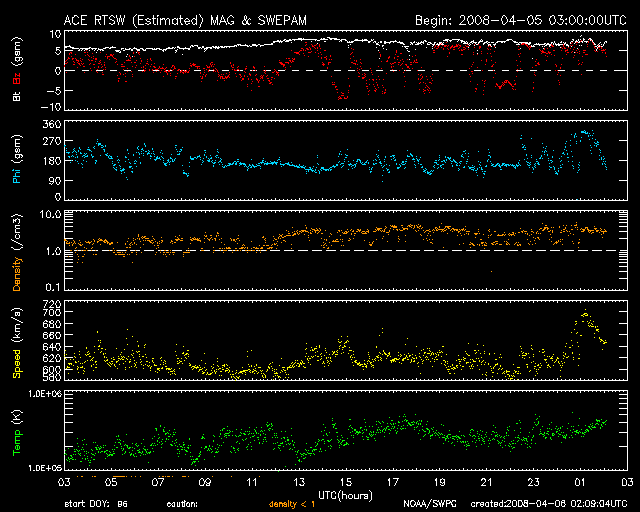640x512 pixels.
Task: Click the speed peak near 700 km/s
Action: coord(585,316)
